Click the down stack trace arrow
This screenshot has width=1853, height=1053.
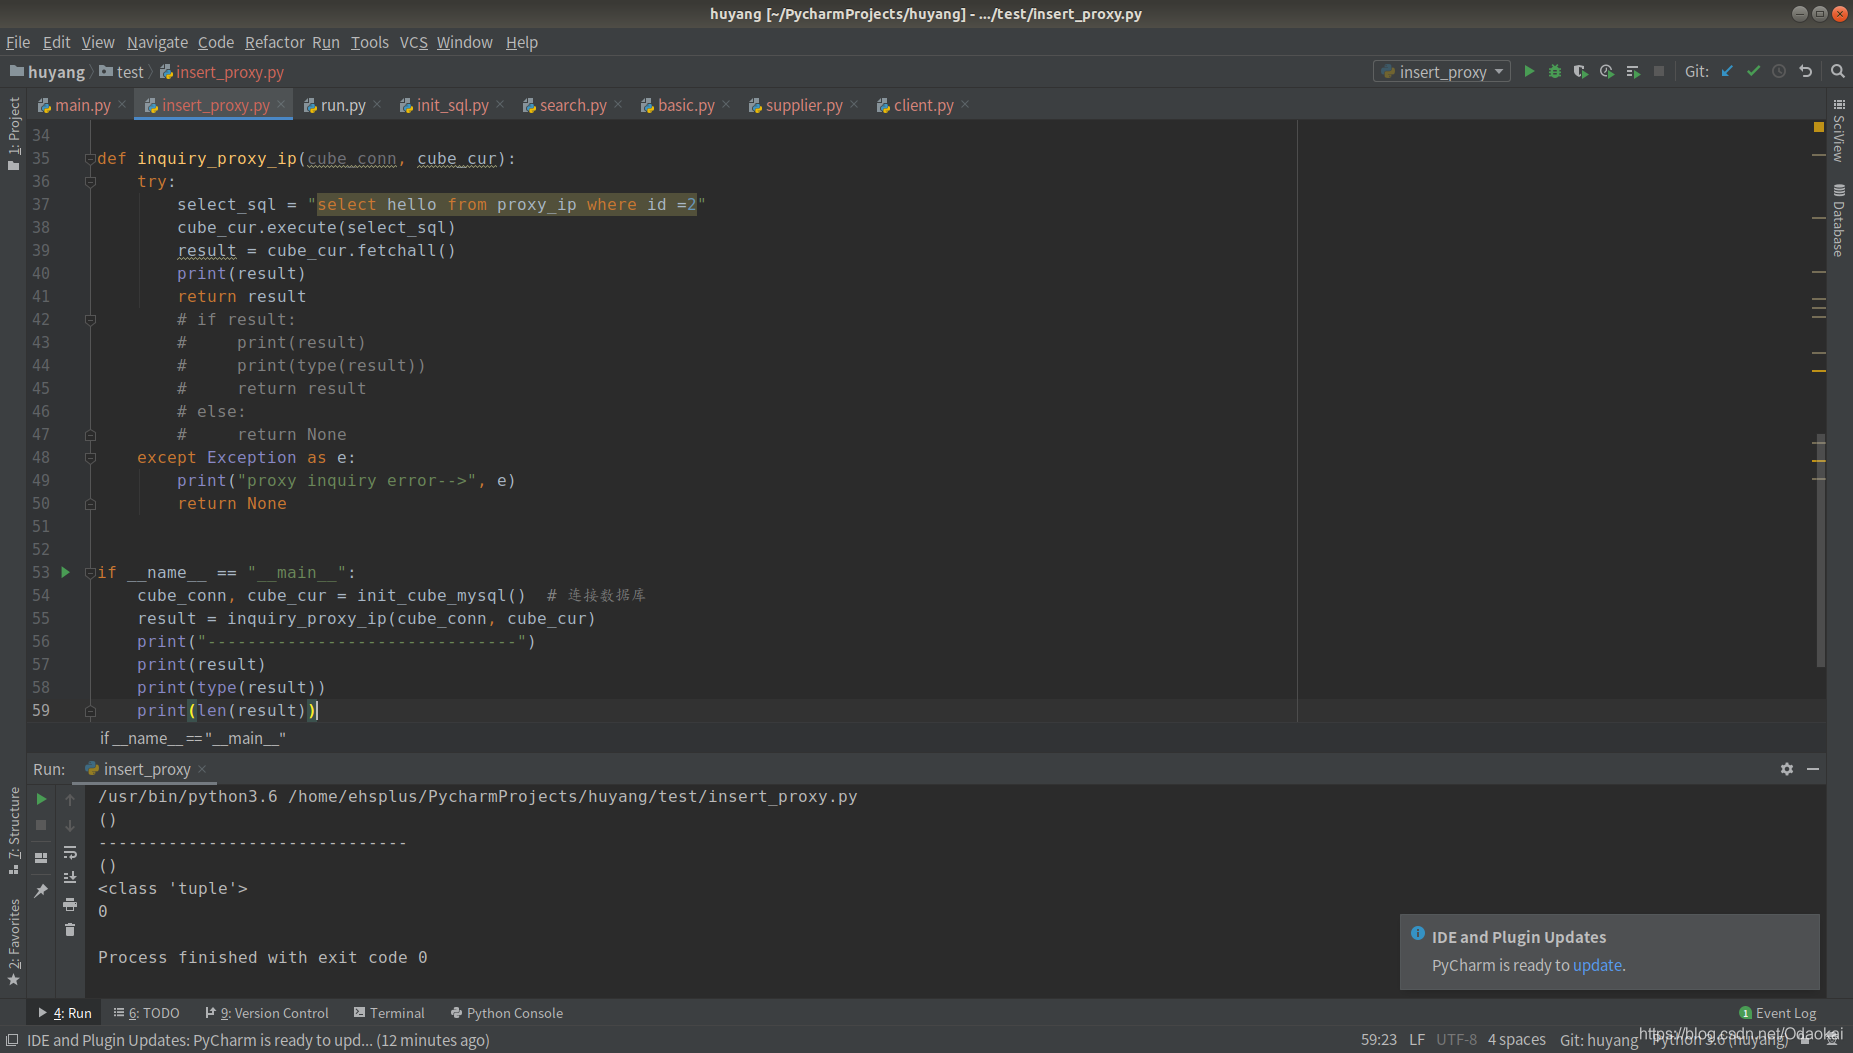click(x=70, y=826)
